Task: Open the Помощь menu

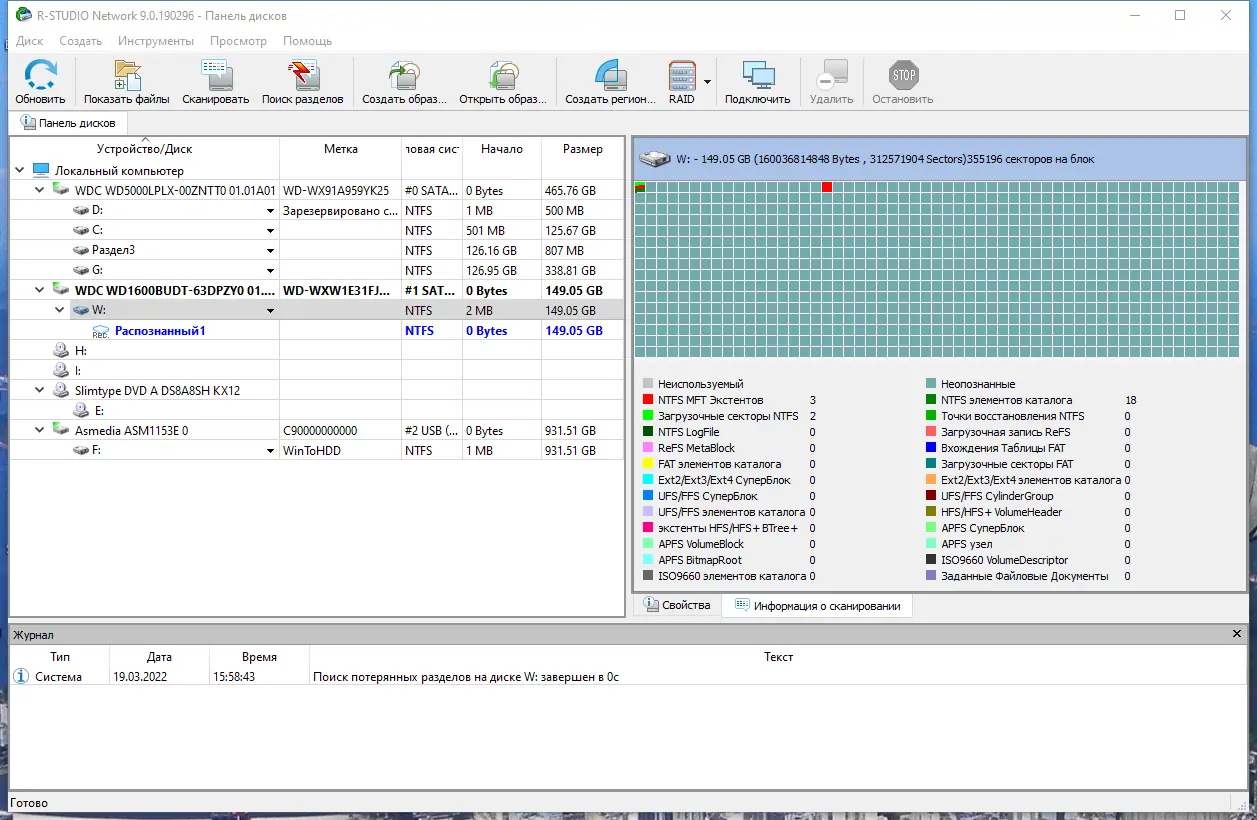Action: click(x=307, y=41)
